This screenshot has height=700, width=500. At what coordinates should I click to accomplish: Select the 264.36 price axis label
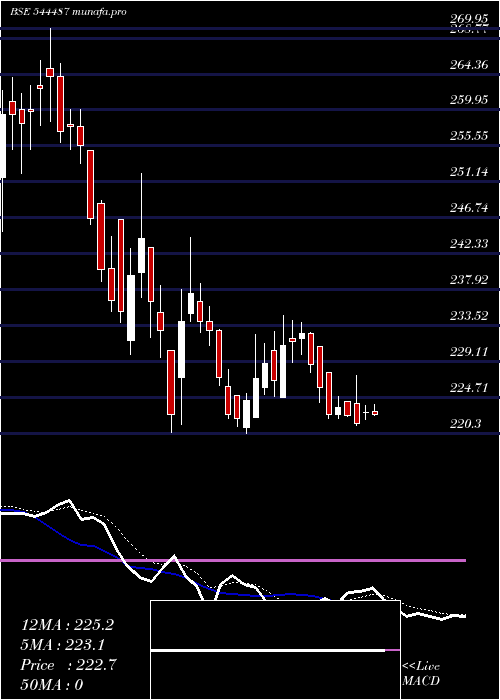click(468, 65)
